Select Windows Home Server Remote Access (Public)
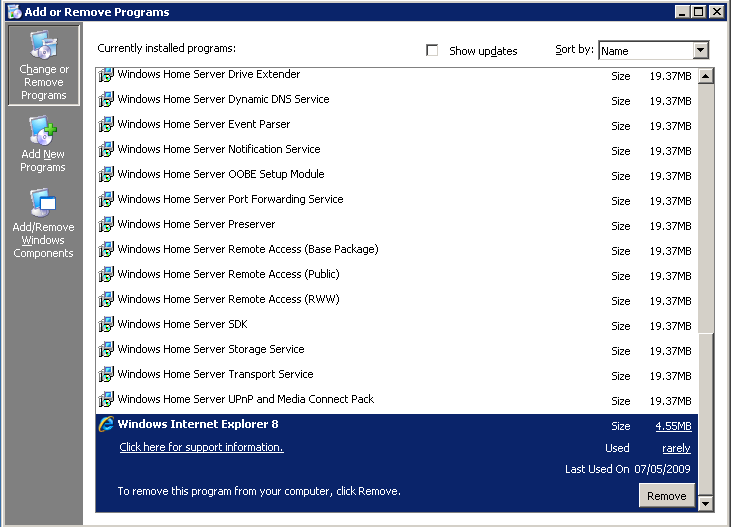Screen dimensions: 731x527 397,275
